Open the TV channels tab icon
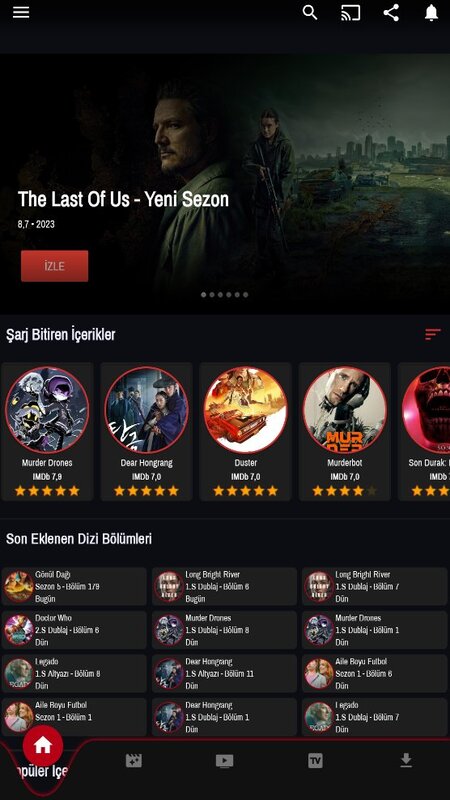 point(315,761)
